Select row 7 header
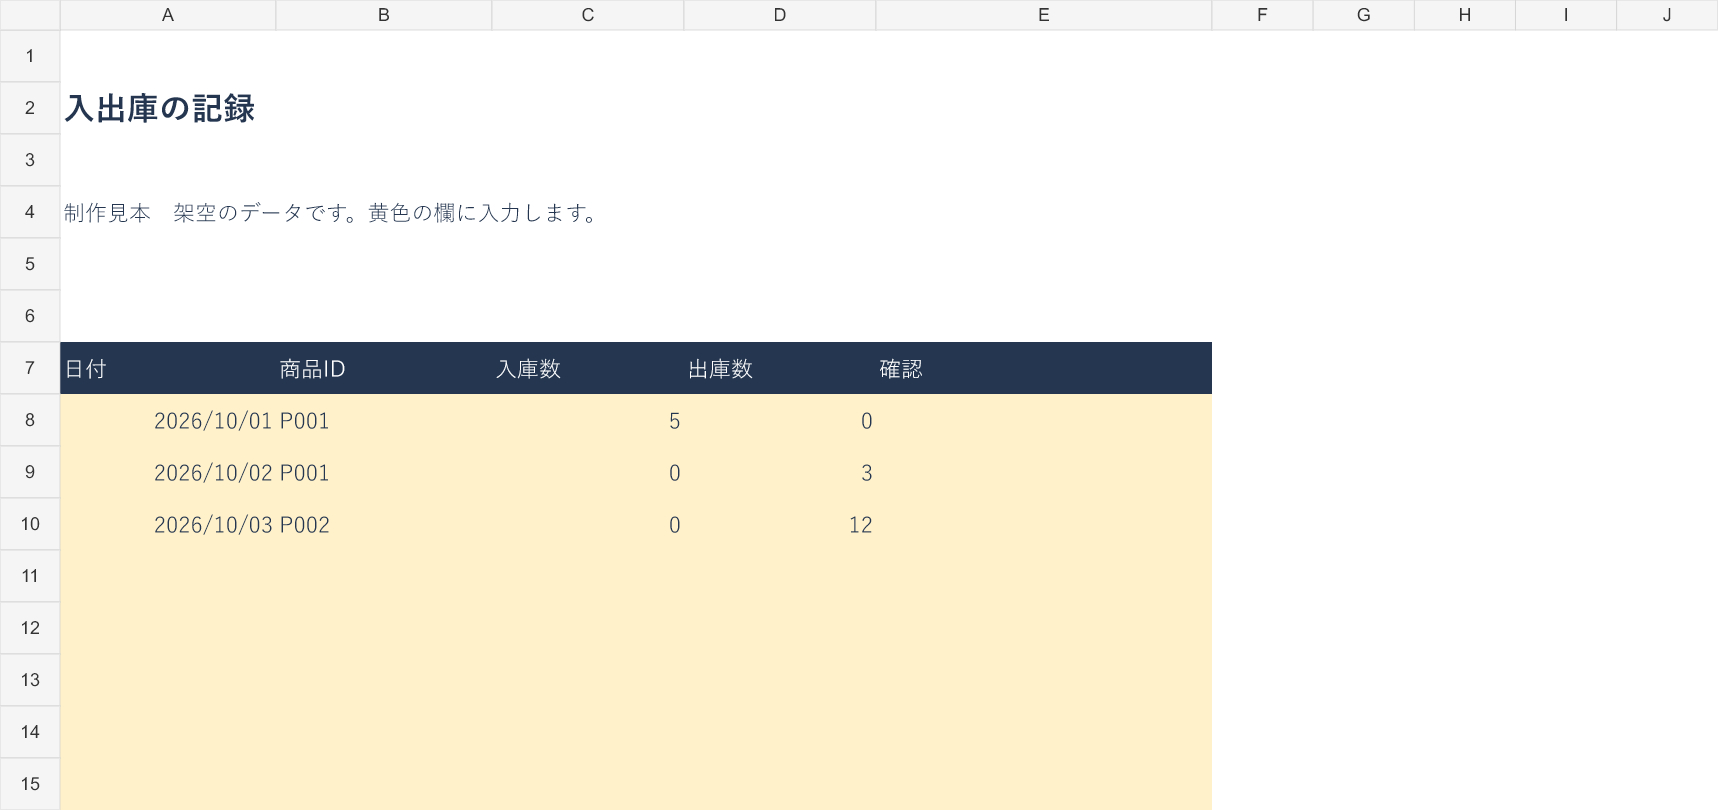1718x810 pixels. point(30,368)
